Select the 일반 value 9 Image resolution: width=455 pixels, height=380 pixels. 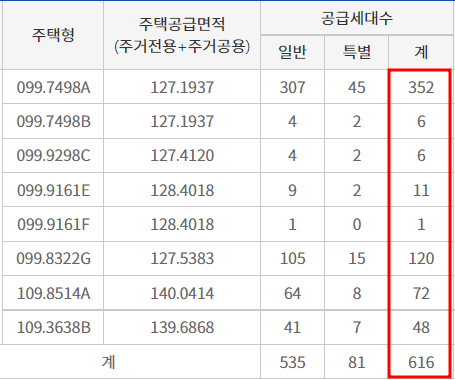pyautogui.click(x=292, y=191)
